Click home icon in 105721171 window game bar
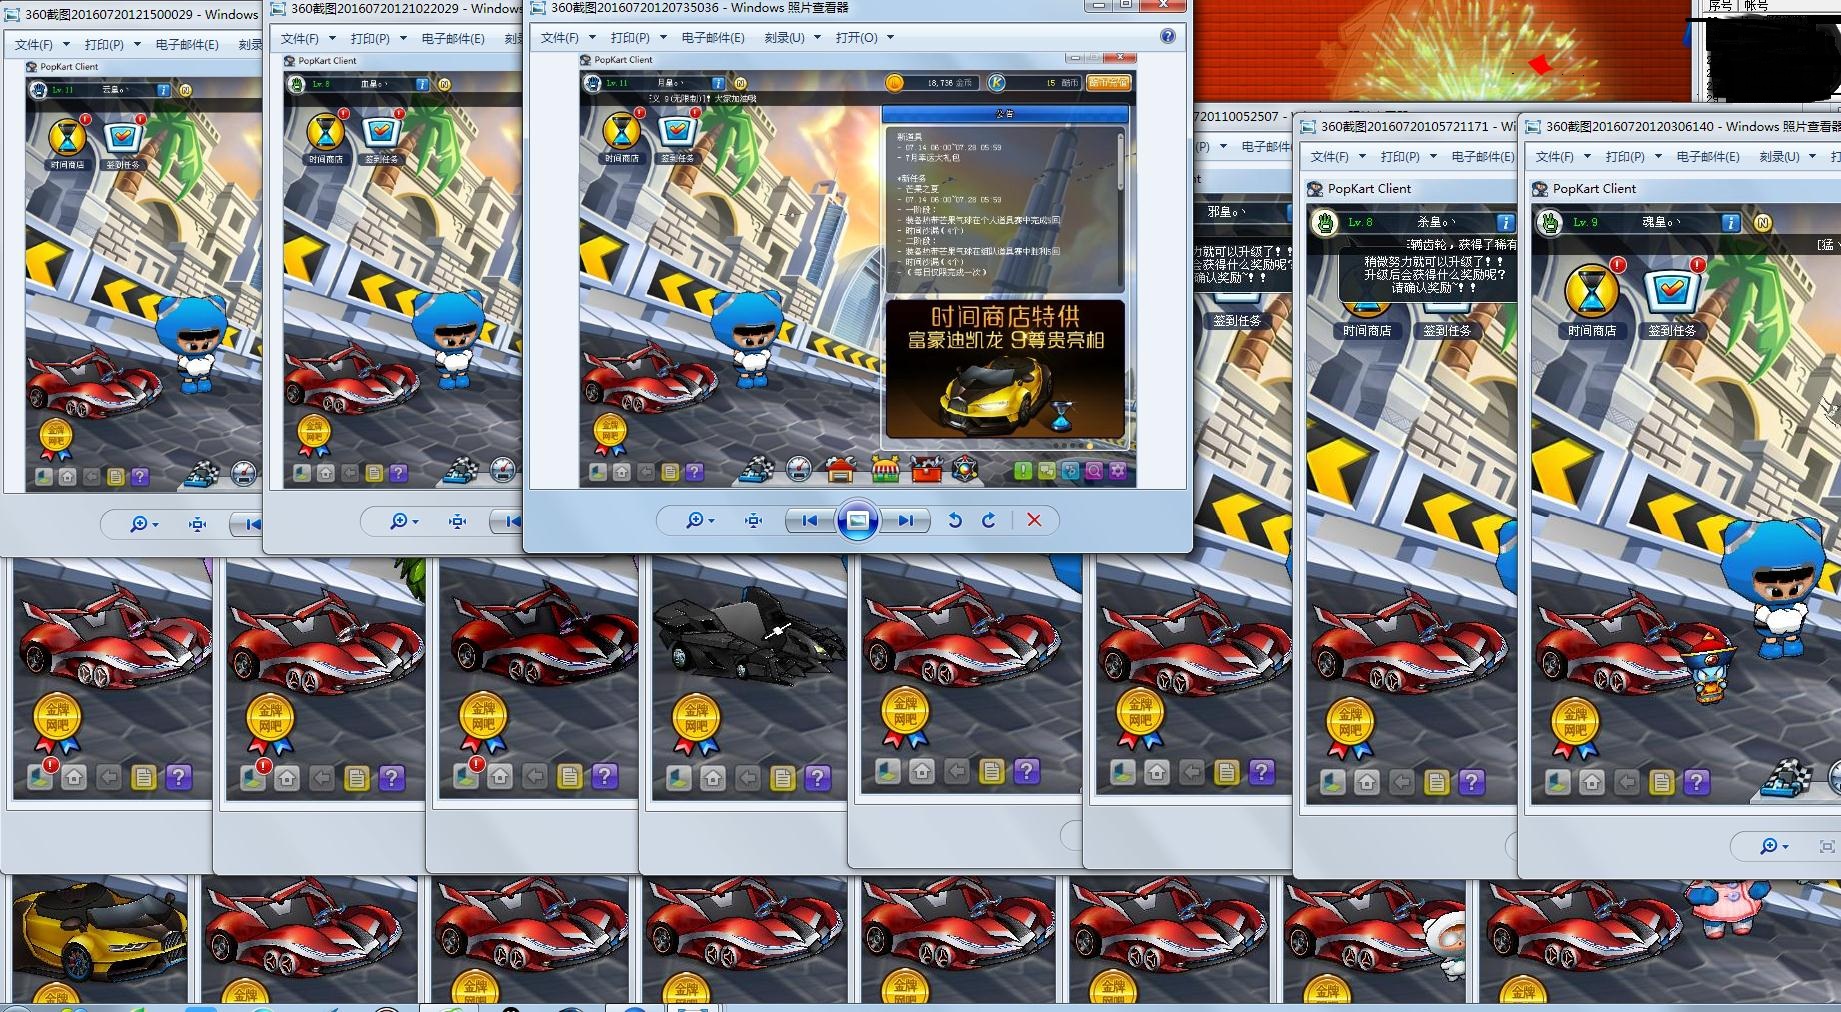This screenshot has width=1841, height=1012. pos(1366,781)
